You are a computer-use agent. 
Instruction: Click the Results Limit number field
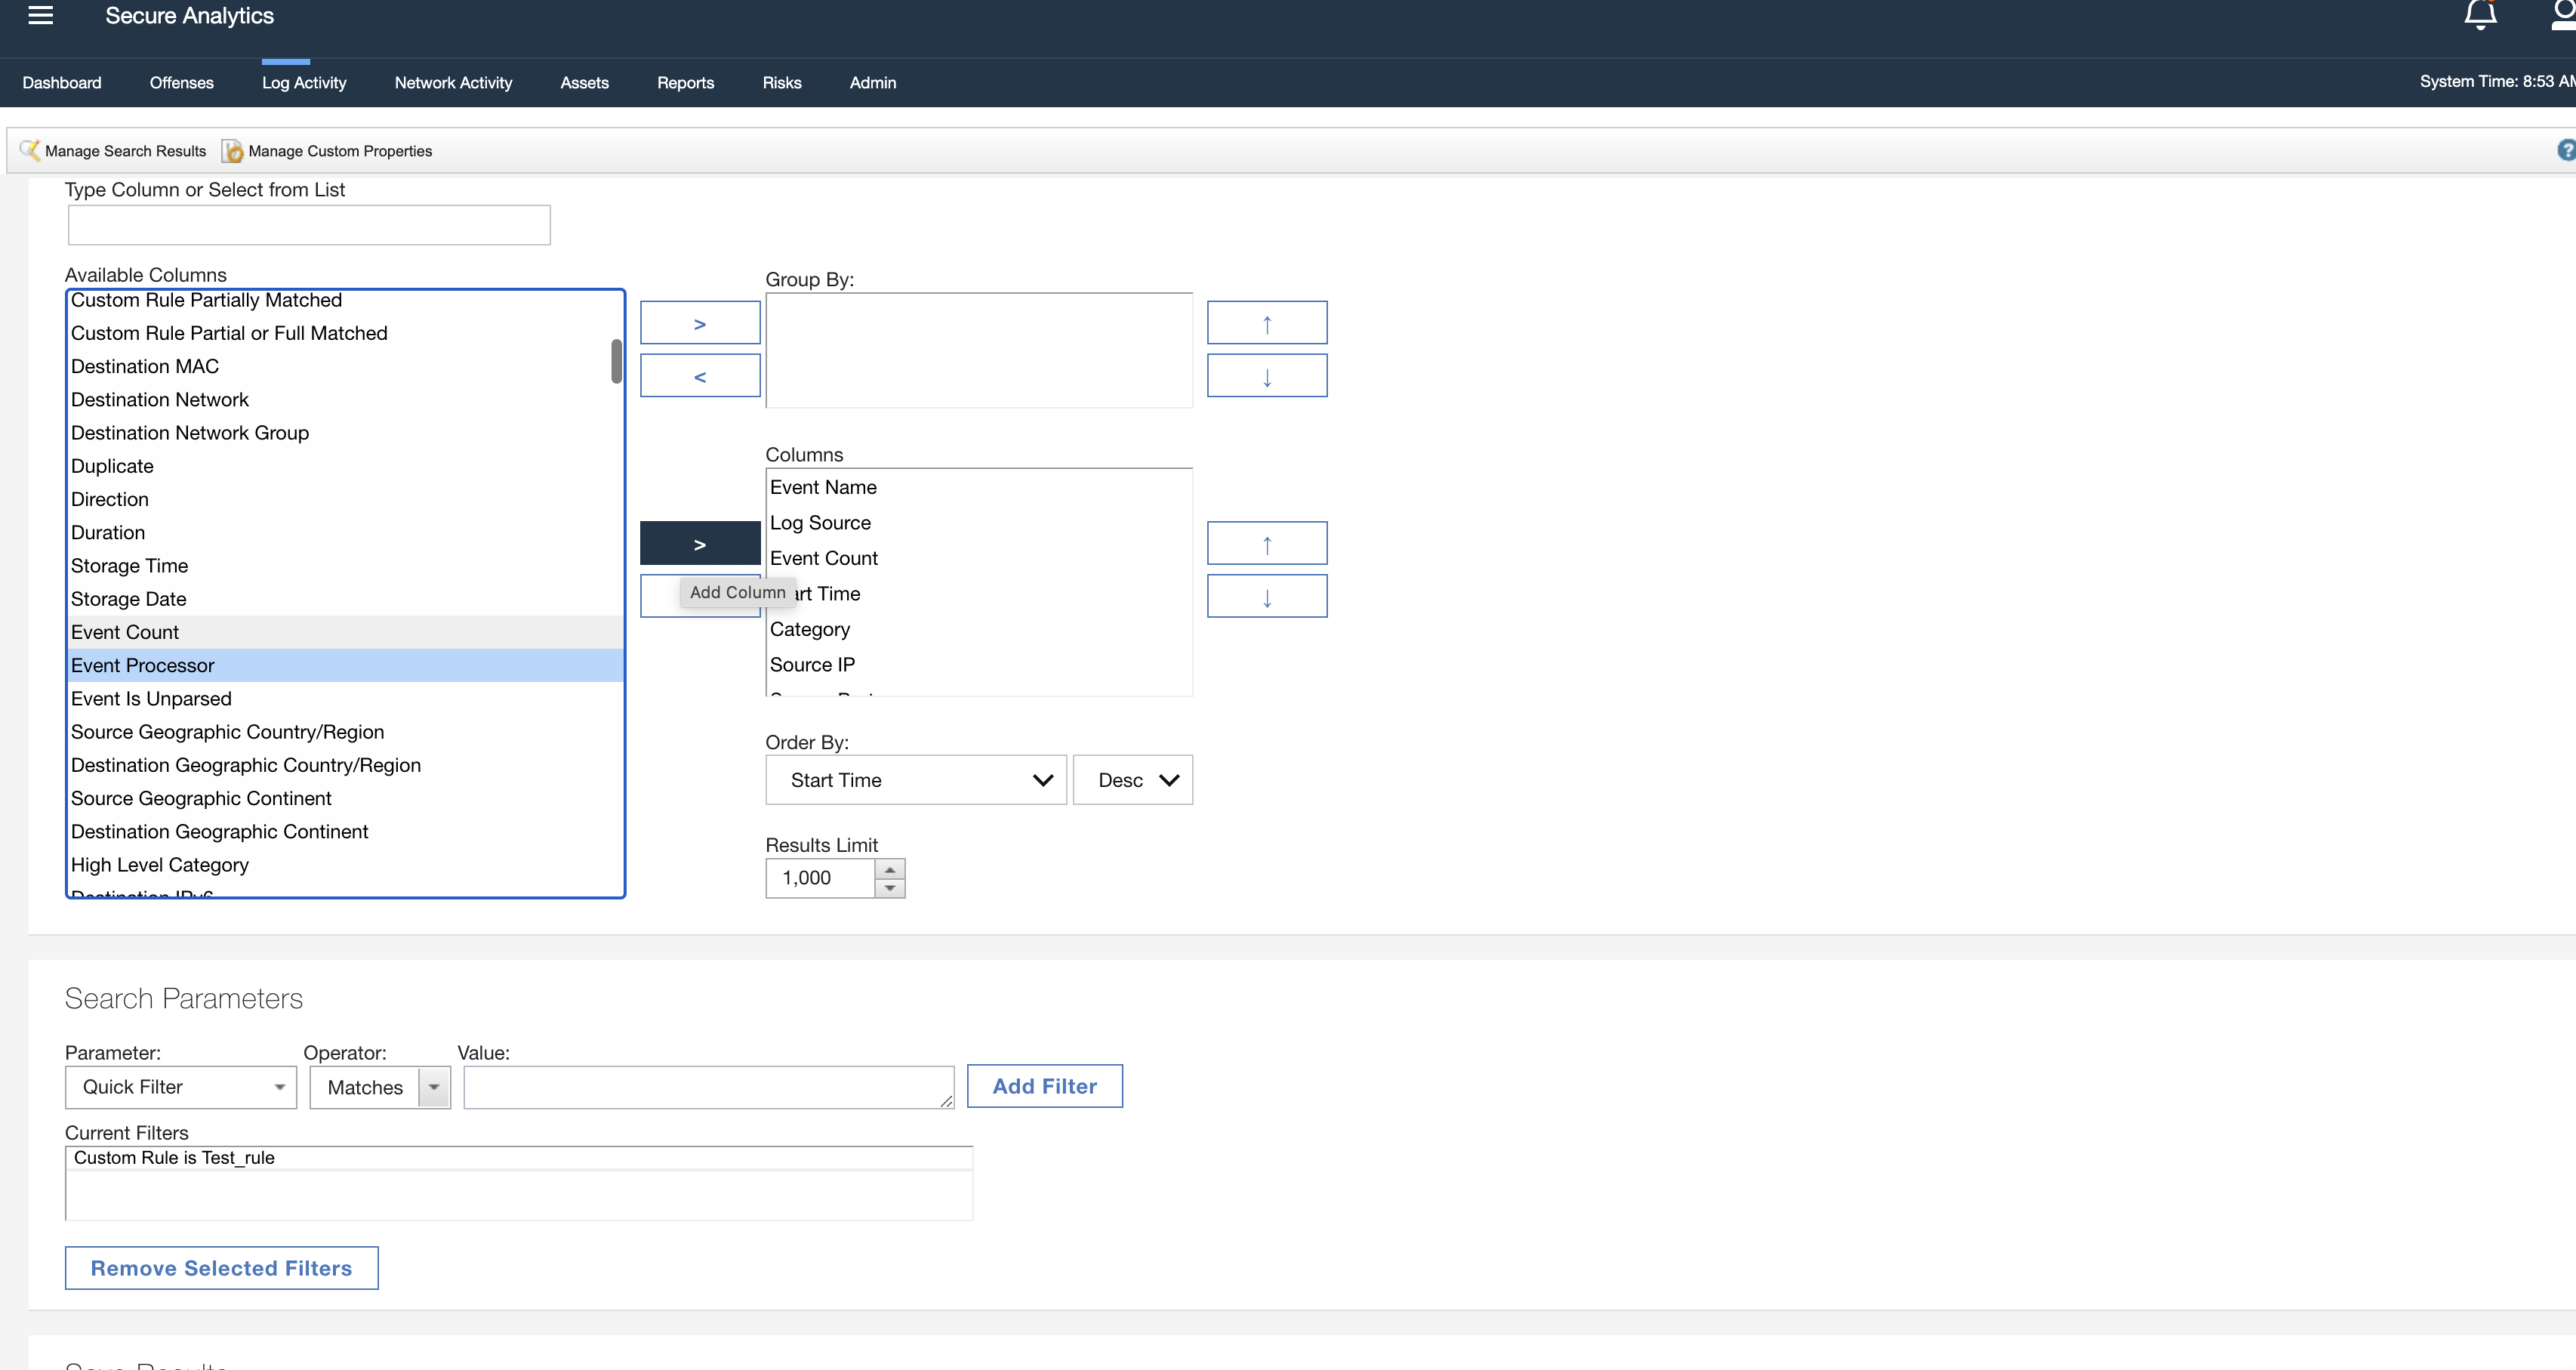pyautogui.click(x=821, y=878)
